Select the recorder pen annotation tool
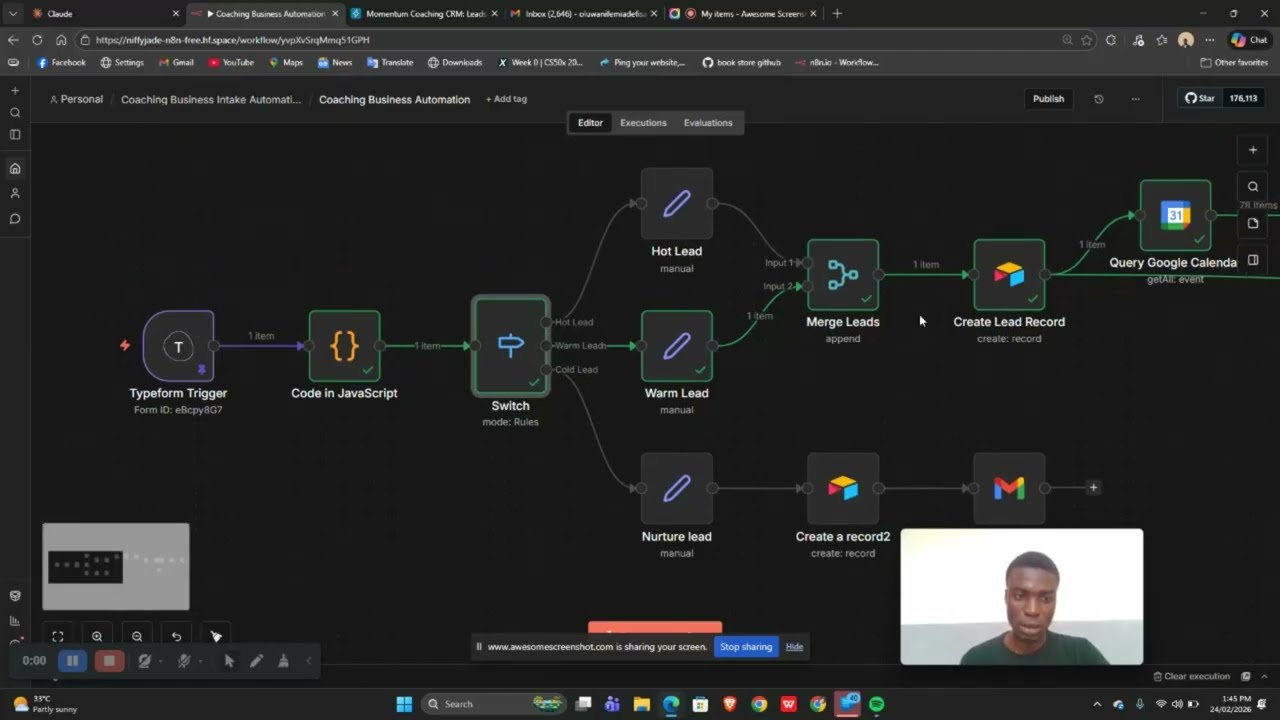The image size is (1280, 720). [256, 660]
